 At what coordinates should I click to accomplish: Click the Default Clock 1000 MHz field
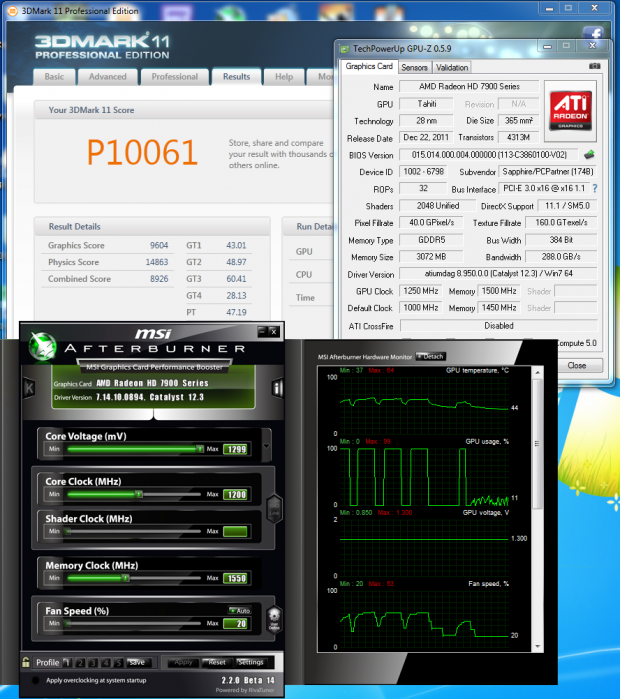click(420, 308)
